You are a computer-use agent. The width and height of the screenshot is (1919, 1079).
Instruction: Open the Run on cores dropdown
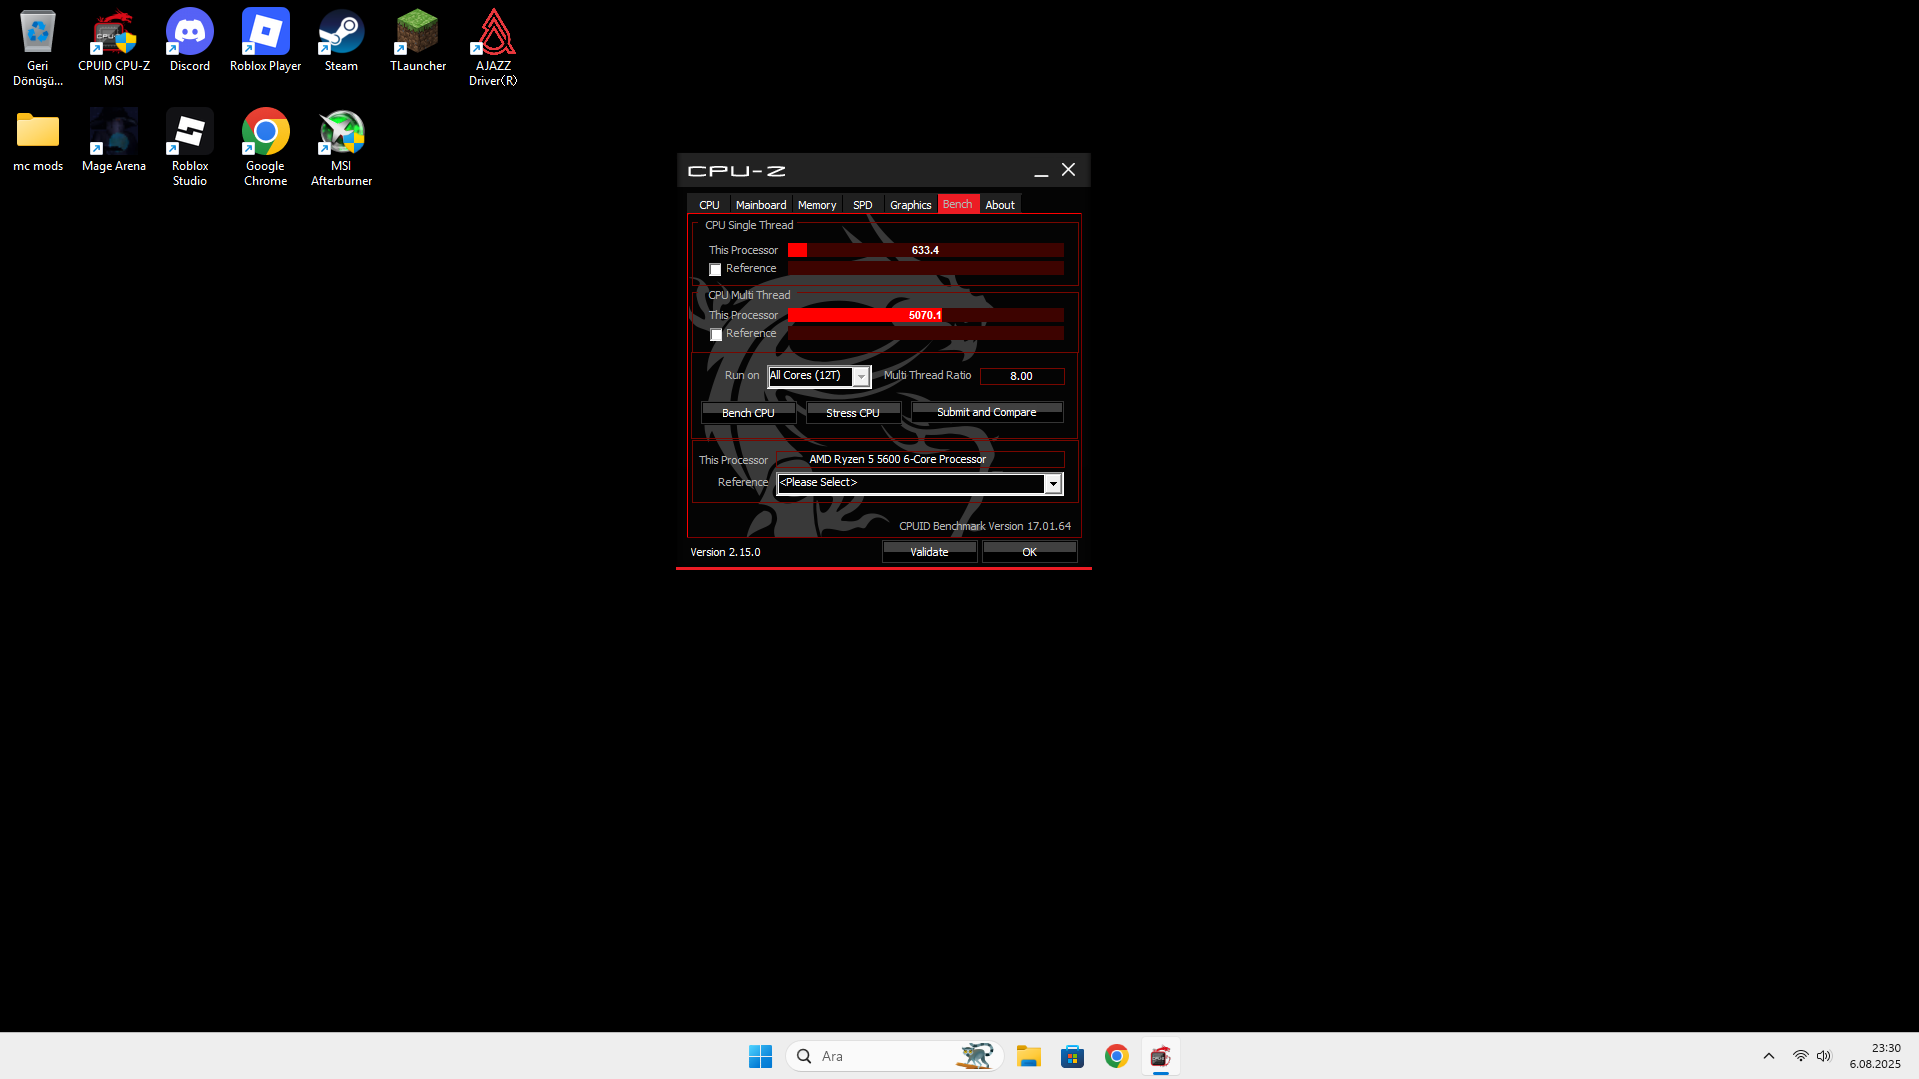pos(819,376)
